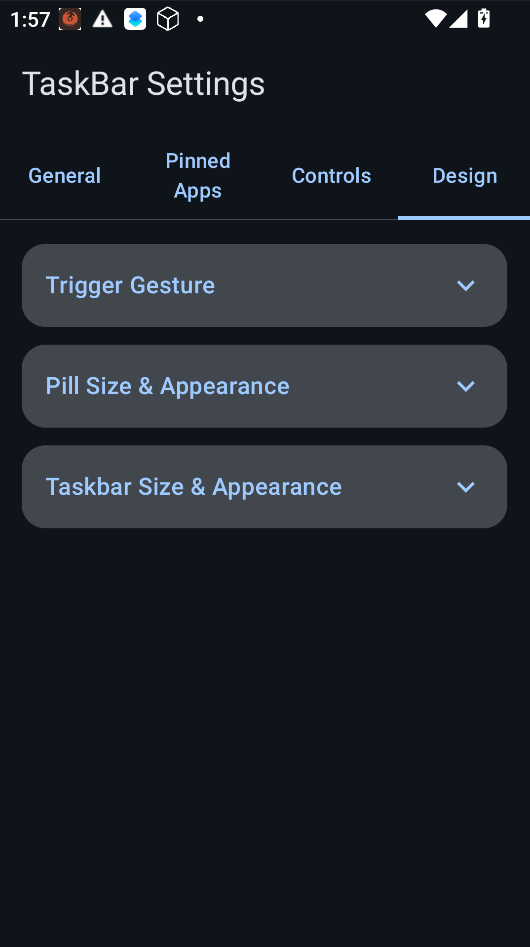Tap the red app notification icon in status bar
530x947 pixels.
[x=70, y=19]
